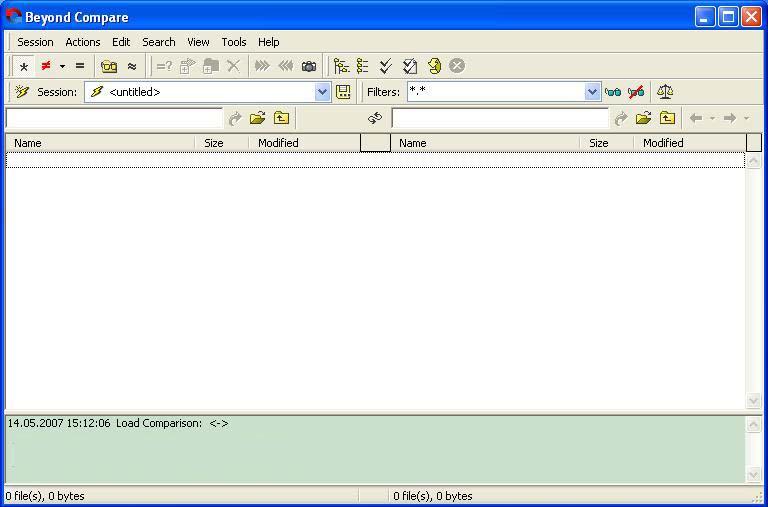
Task: Click the right folder path input field
Action: pos(500,118)
